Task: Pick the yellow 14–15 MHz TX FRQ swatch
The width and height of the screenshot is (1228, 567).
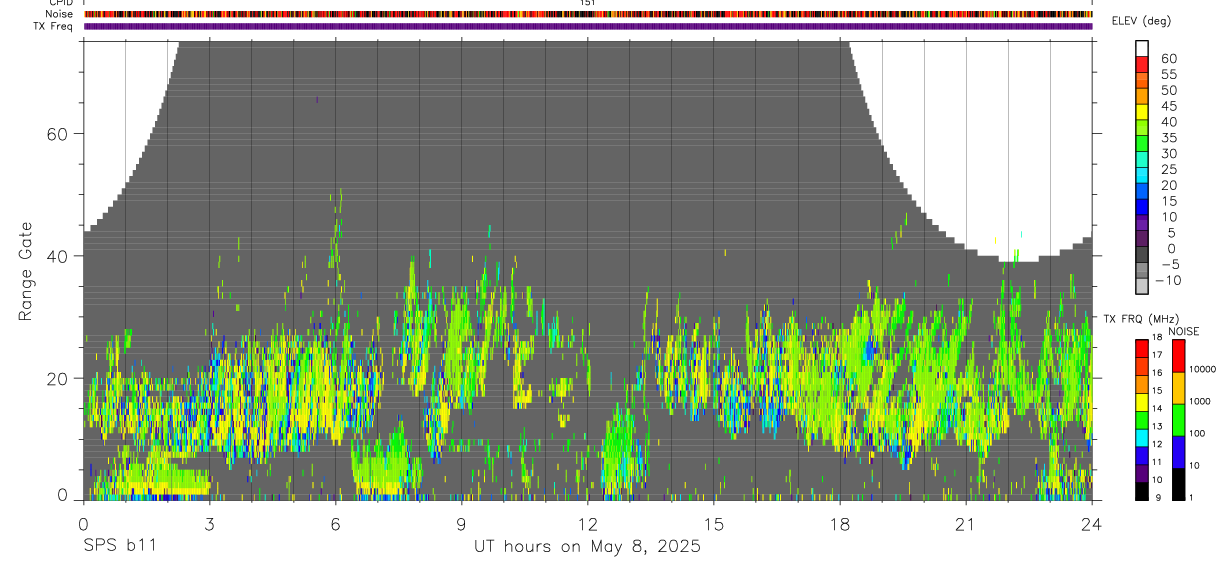Action: [1142, 402]
